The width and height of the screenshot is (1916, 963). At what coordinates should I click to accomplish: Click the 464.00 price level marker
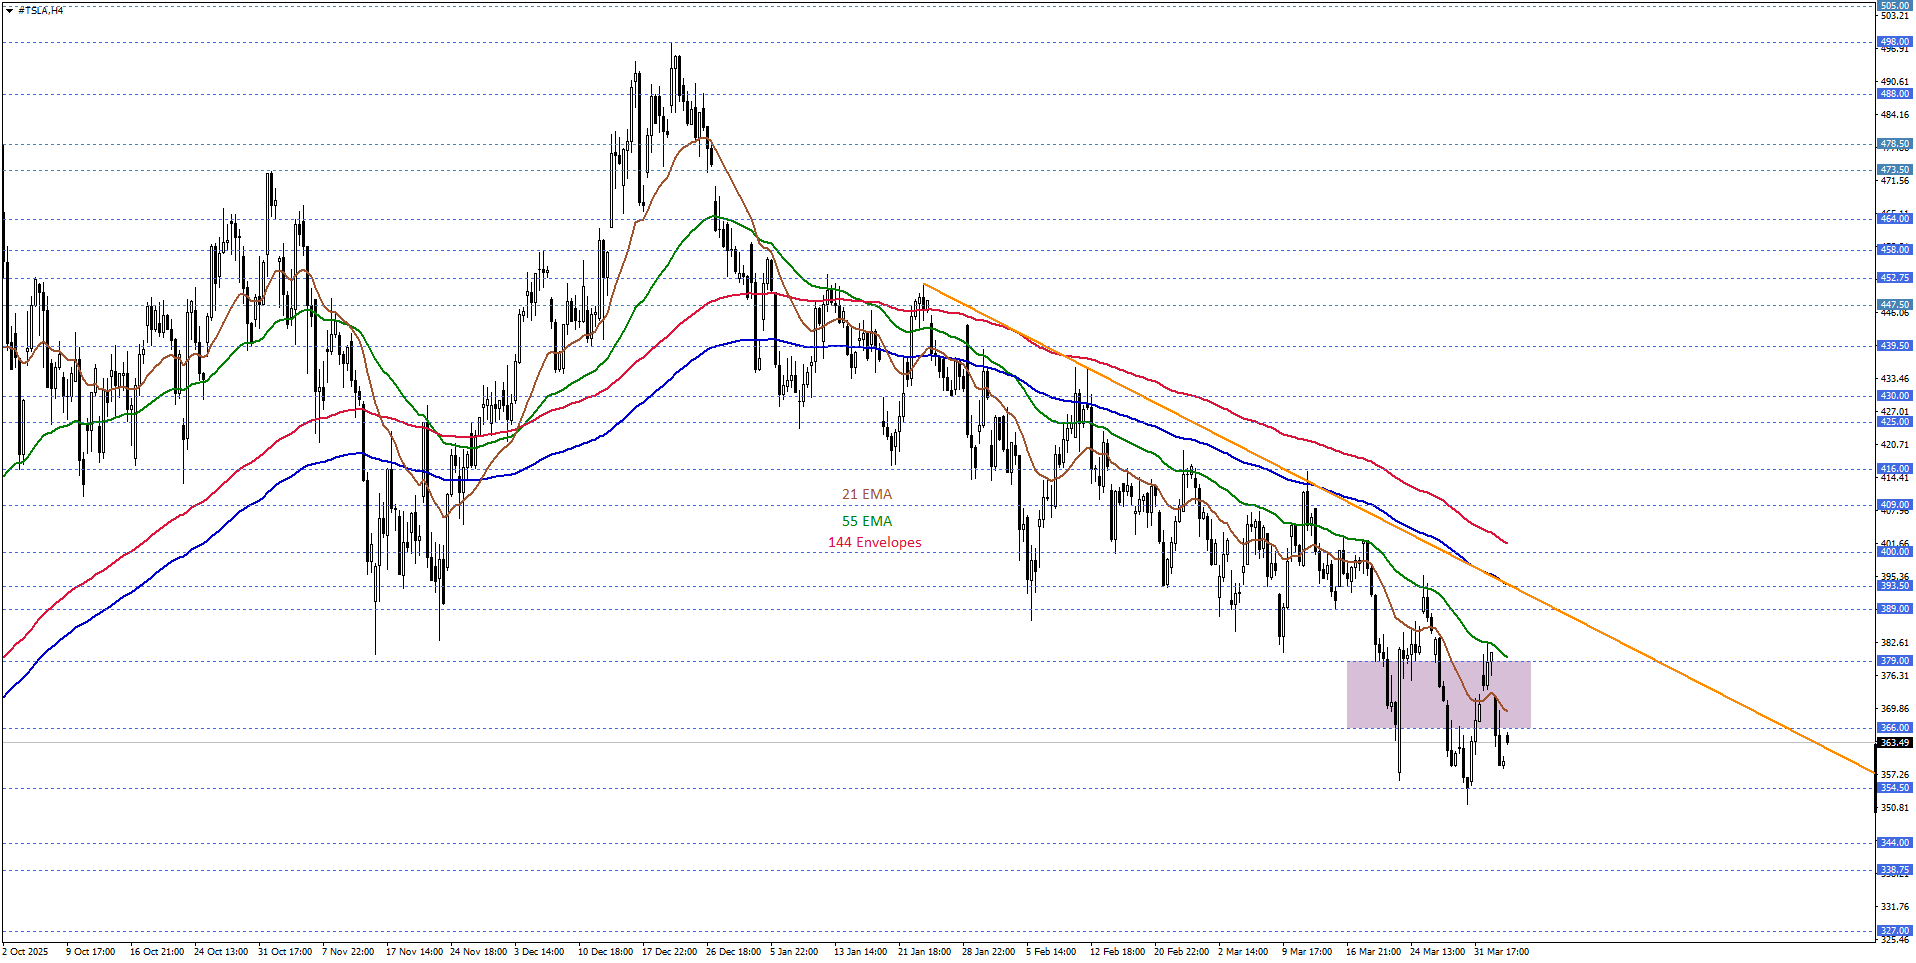point(1894,218)
